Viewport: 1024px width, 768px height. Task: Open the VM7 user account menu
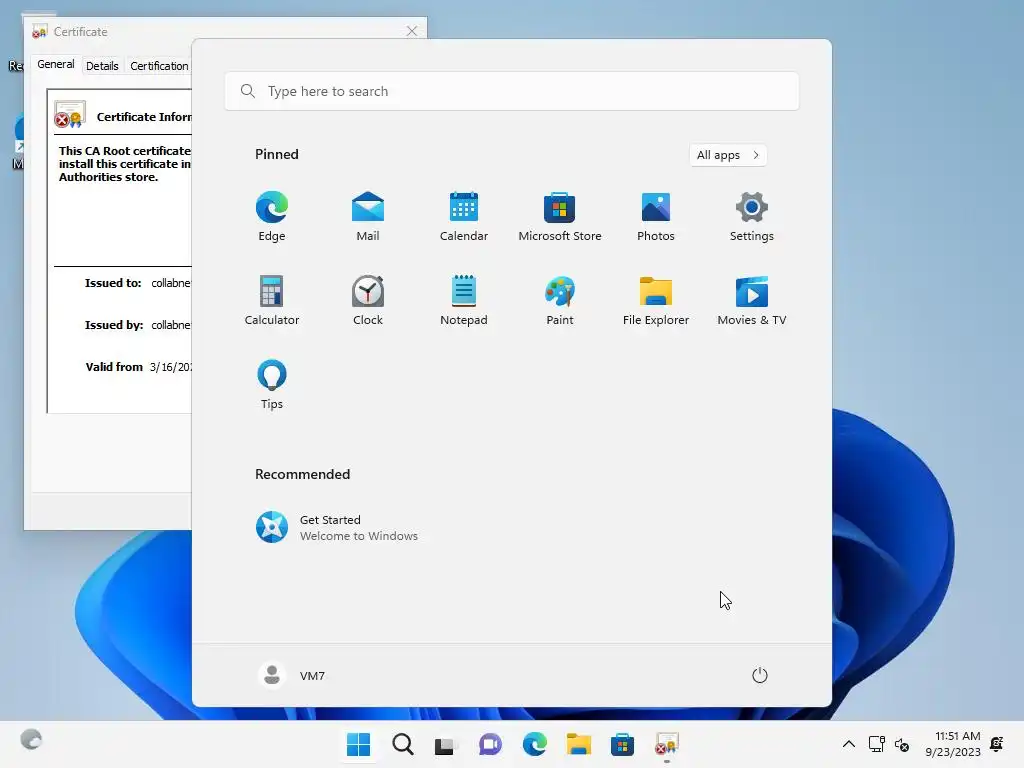292,675
